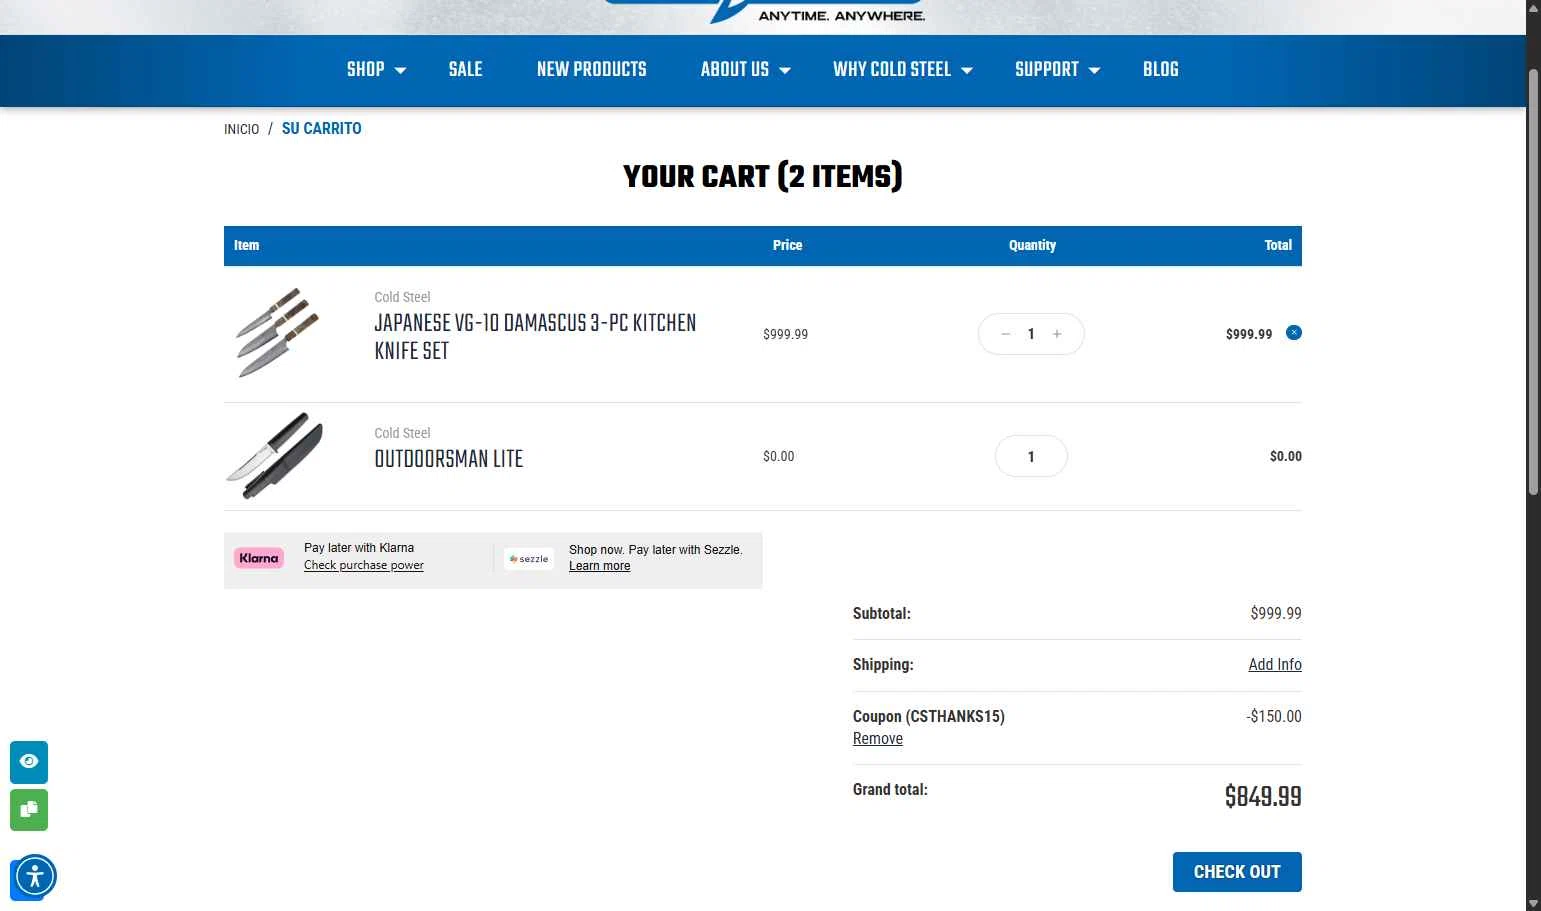The width and height of the screenshot is (1541, 911).
Task: Expand the About Us dropdown arrow
Action: point(785,70)
